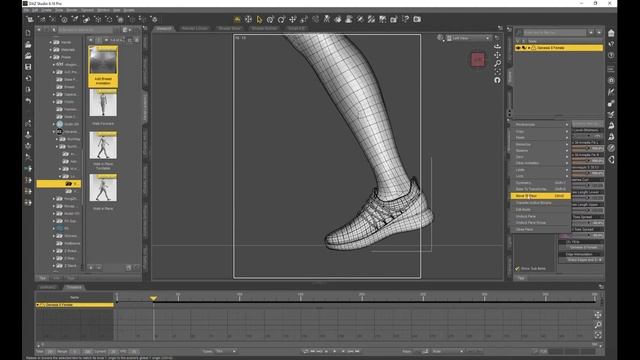Open the Tips tab under Parameters pane
This screenshot has width=640, height=360.
521,278
